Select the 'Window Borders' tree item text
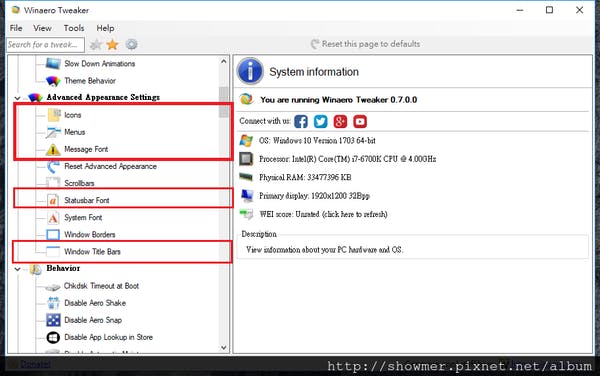Viewport: 600px width, 376px height. 90,234
